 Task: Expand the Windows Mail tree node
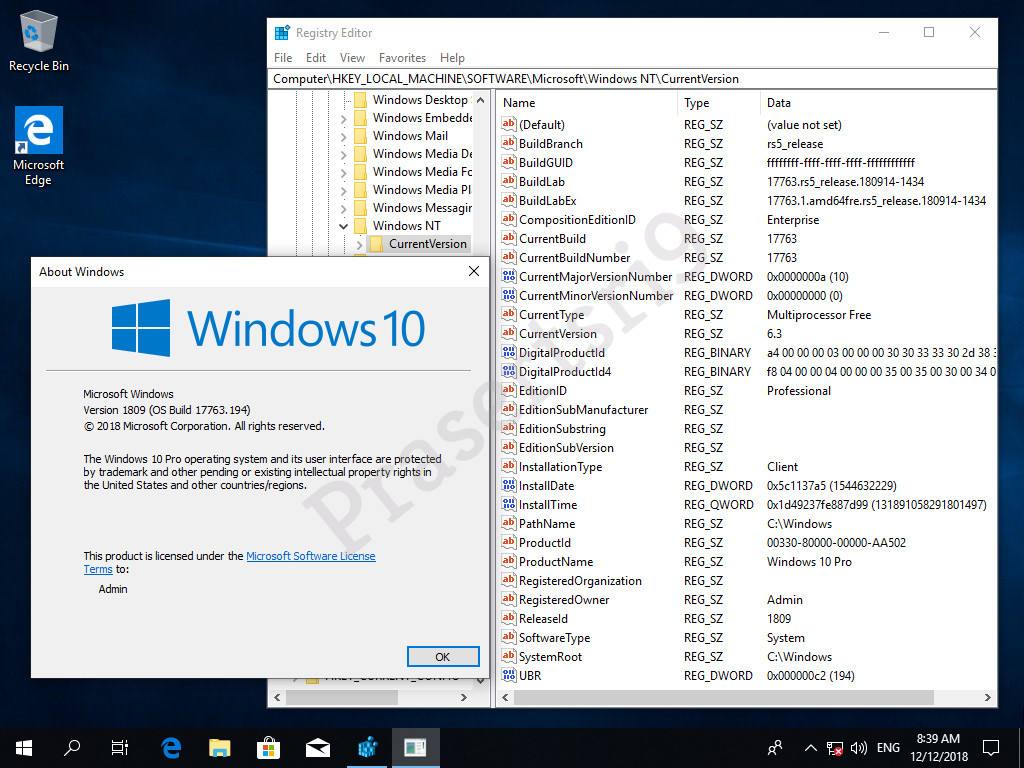coord(344,136)
